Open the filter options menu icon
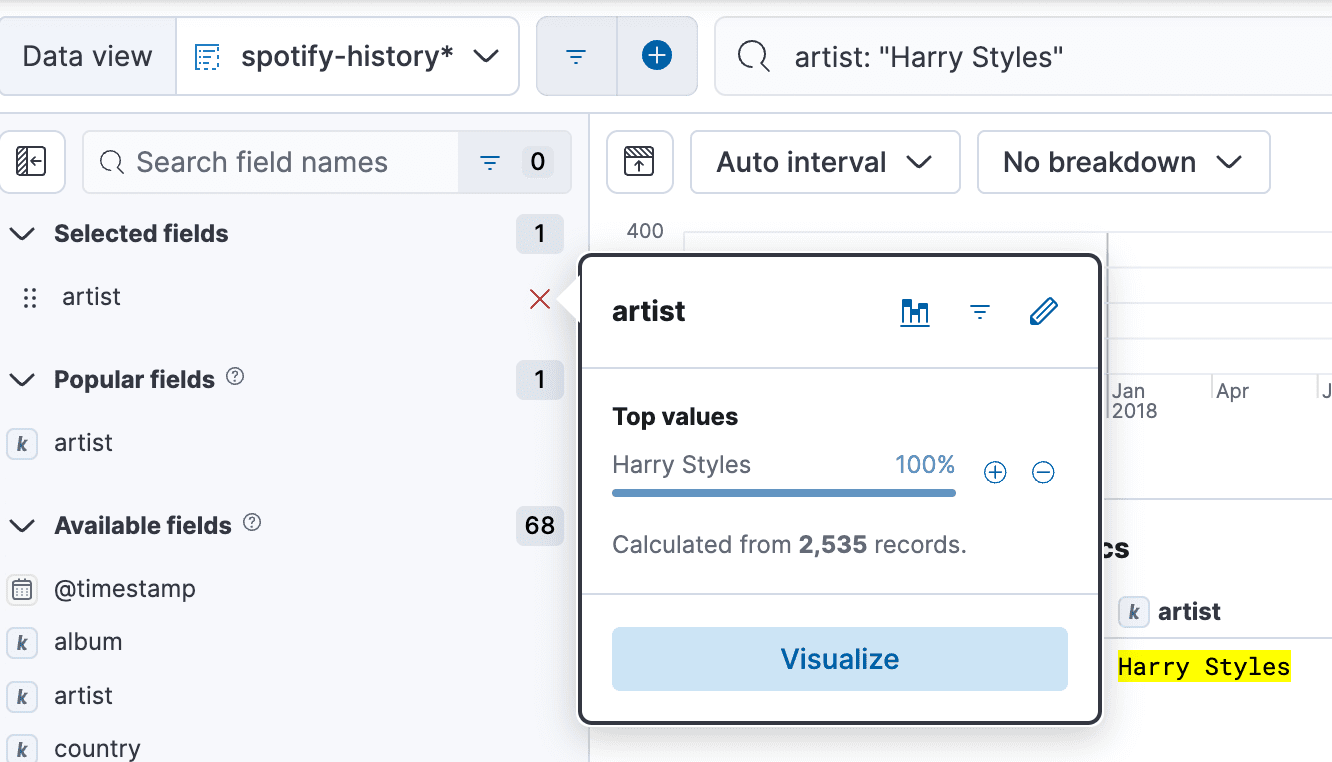This screenshot has width=1332, height=762. pos(576,56)
